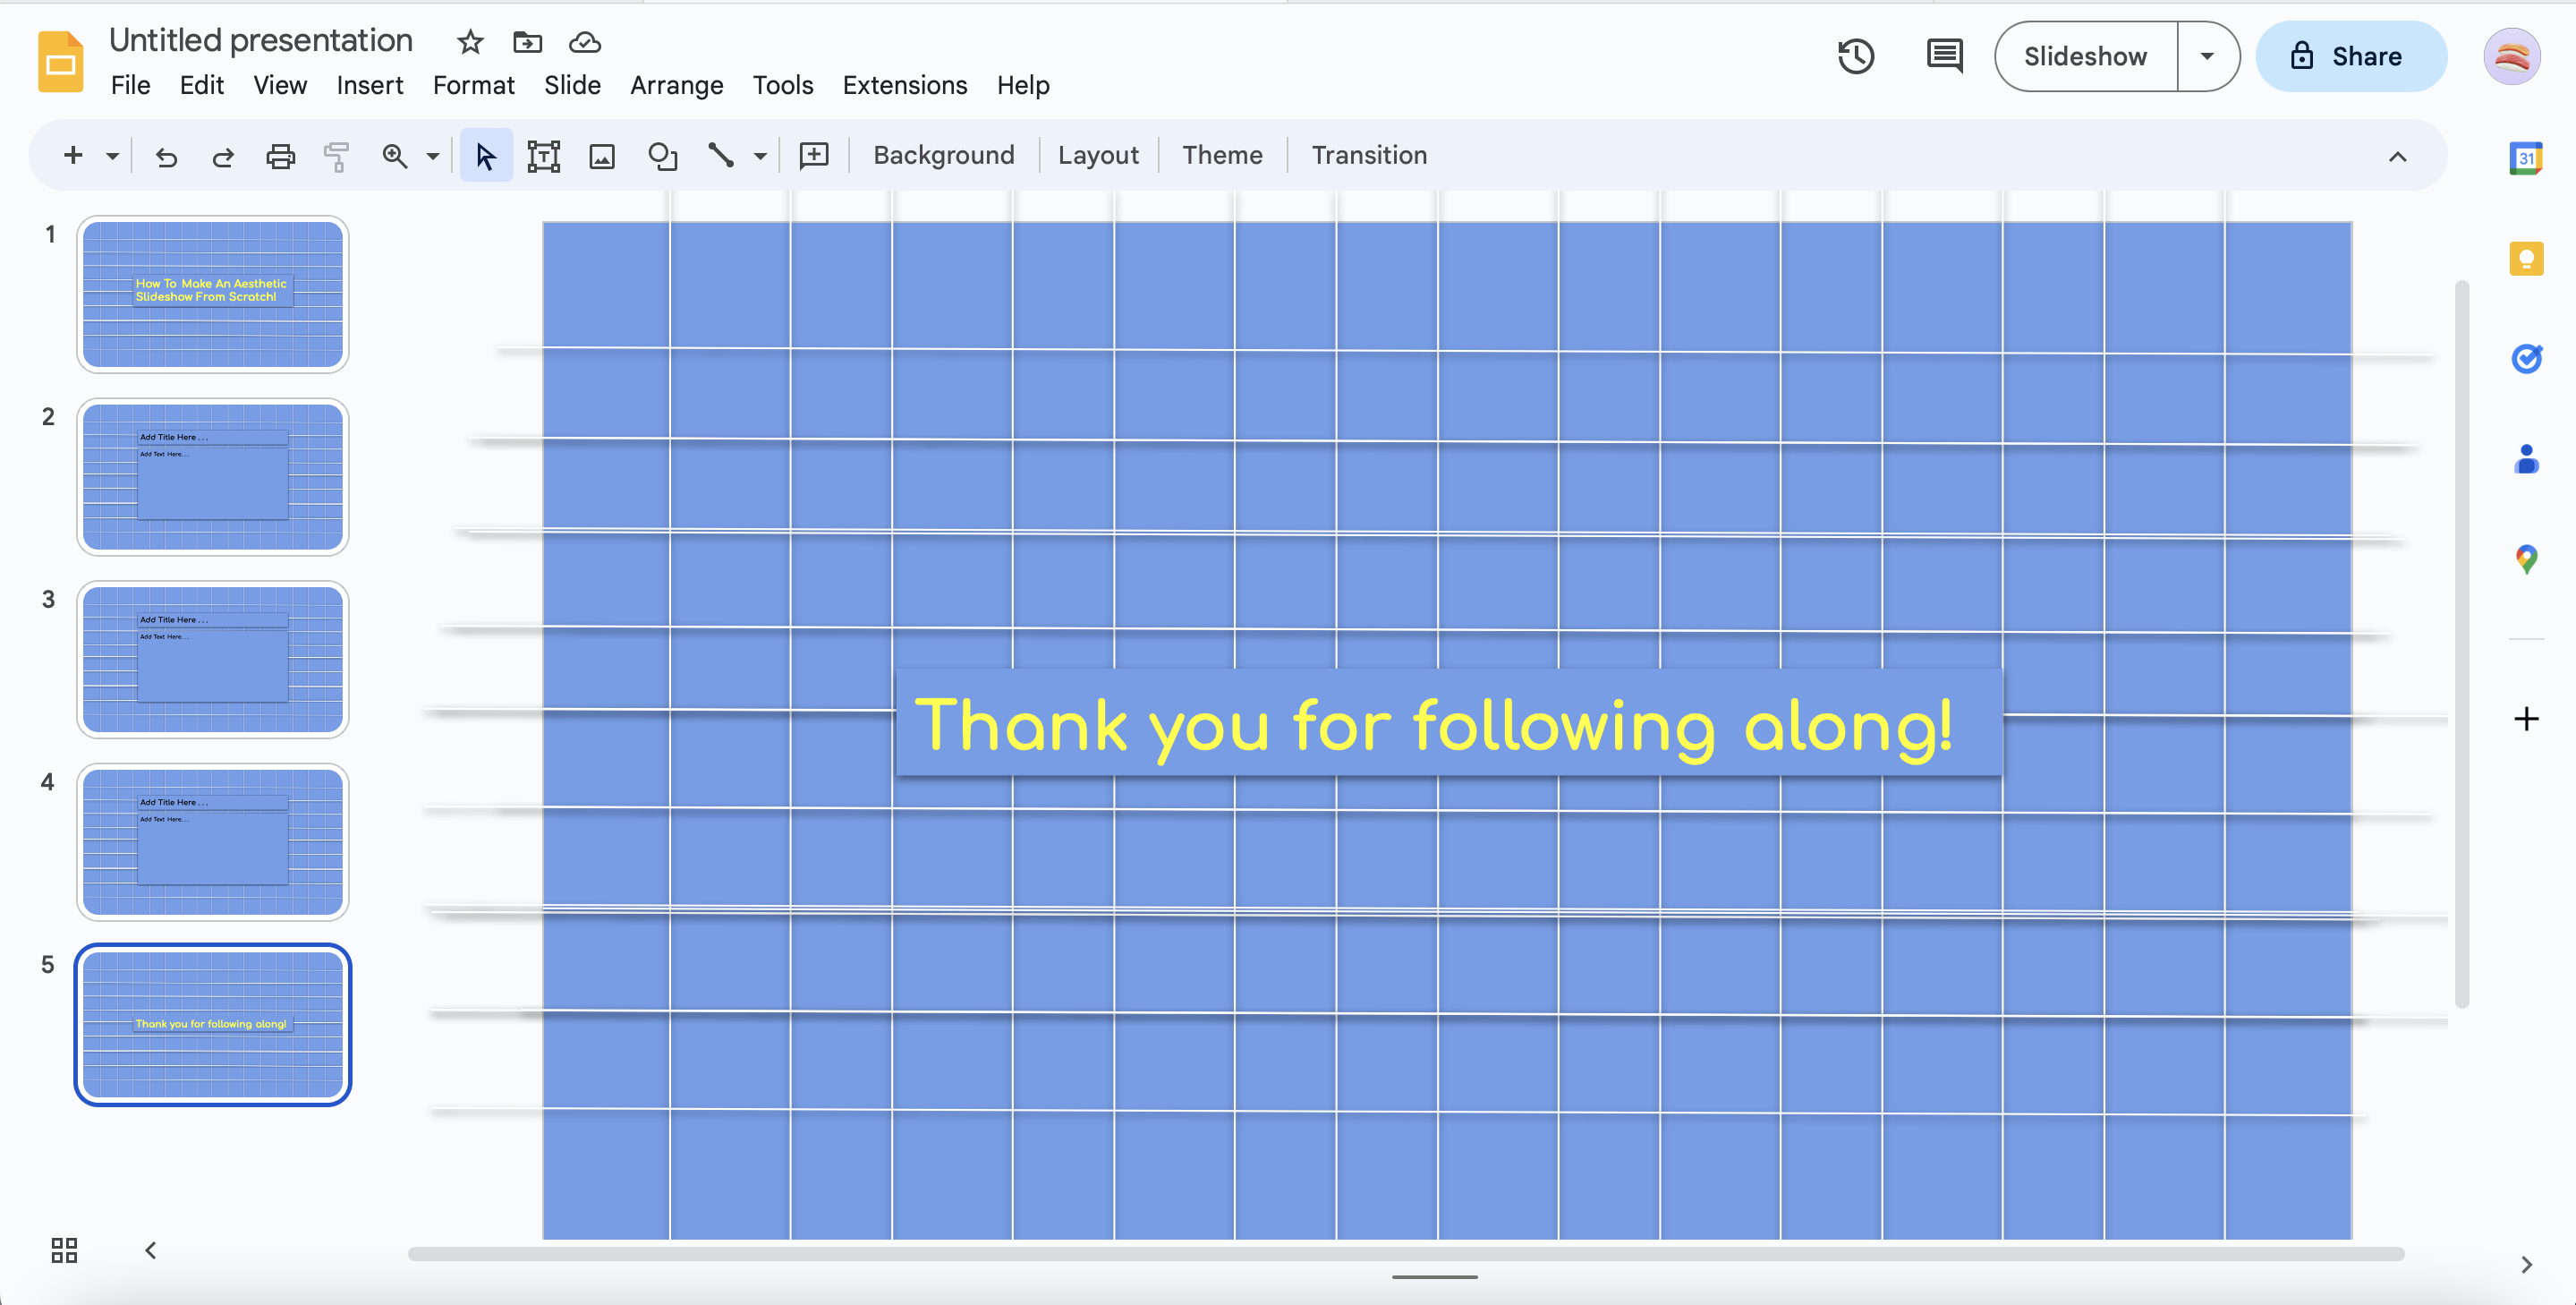
Task: Select the Text box tool
Action: [543, 156]
